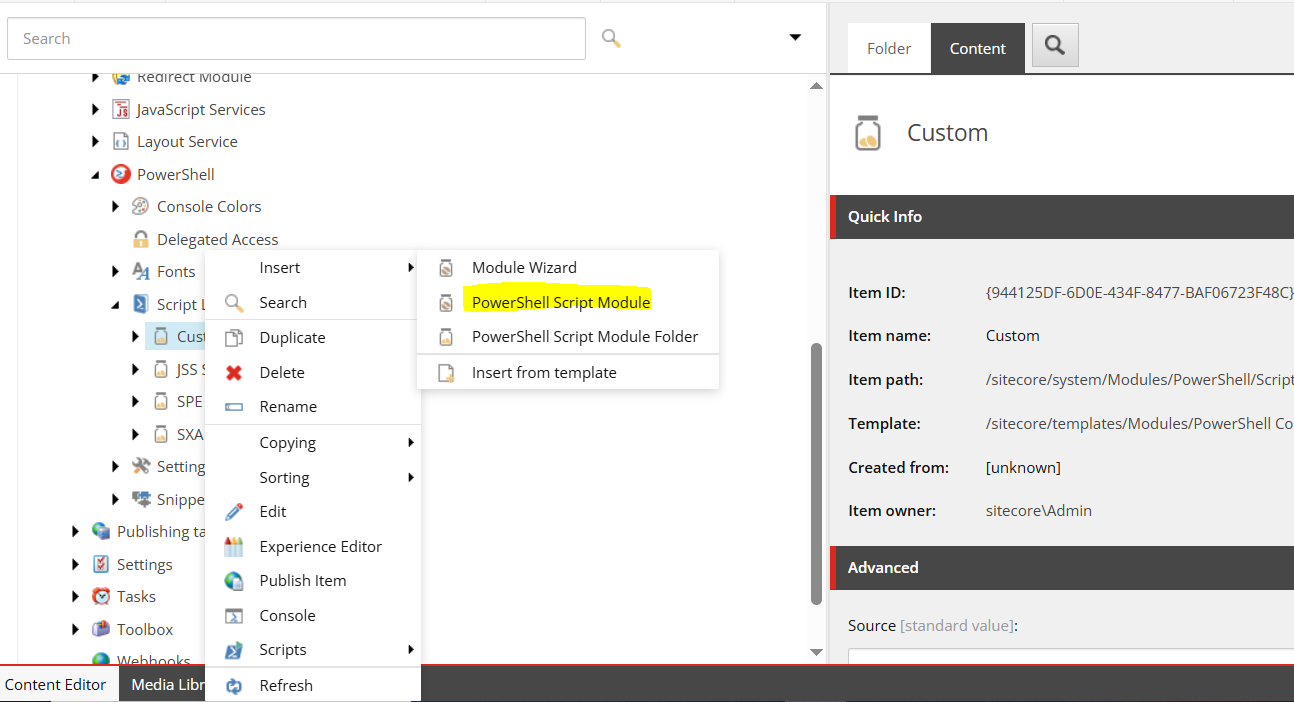
Task: Collapse the PowerShell tree node
Action: pyautogui.click(x=96, y=175)
